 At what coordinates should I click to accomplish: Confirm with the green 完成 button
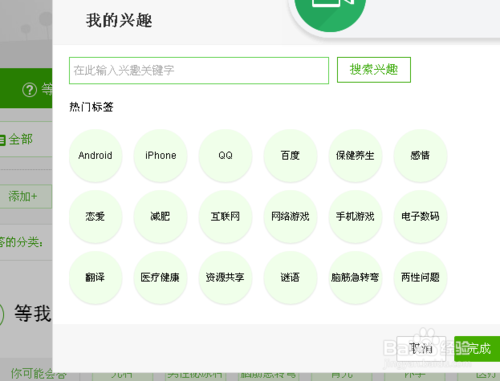coord(477,349)
